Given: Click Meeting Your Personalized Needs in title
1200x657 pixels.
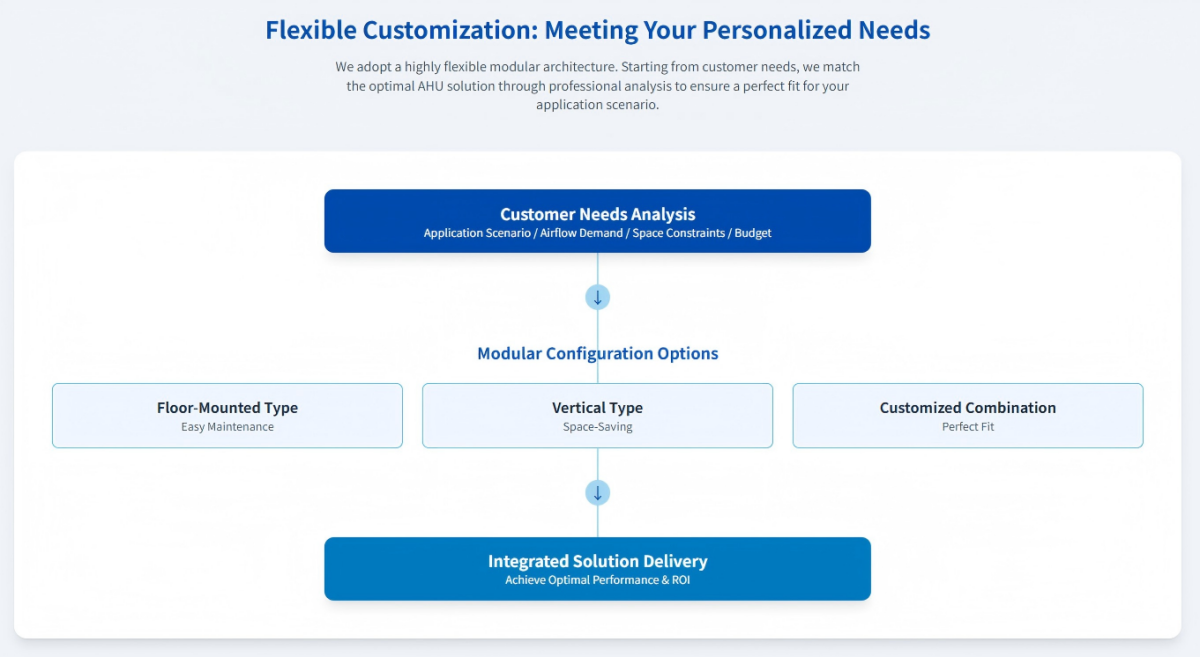Looking at the screenshot, I should click(x=738, y=30).
